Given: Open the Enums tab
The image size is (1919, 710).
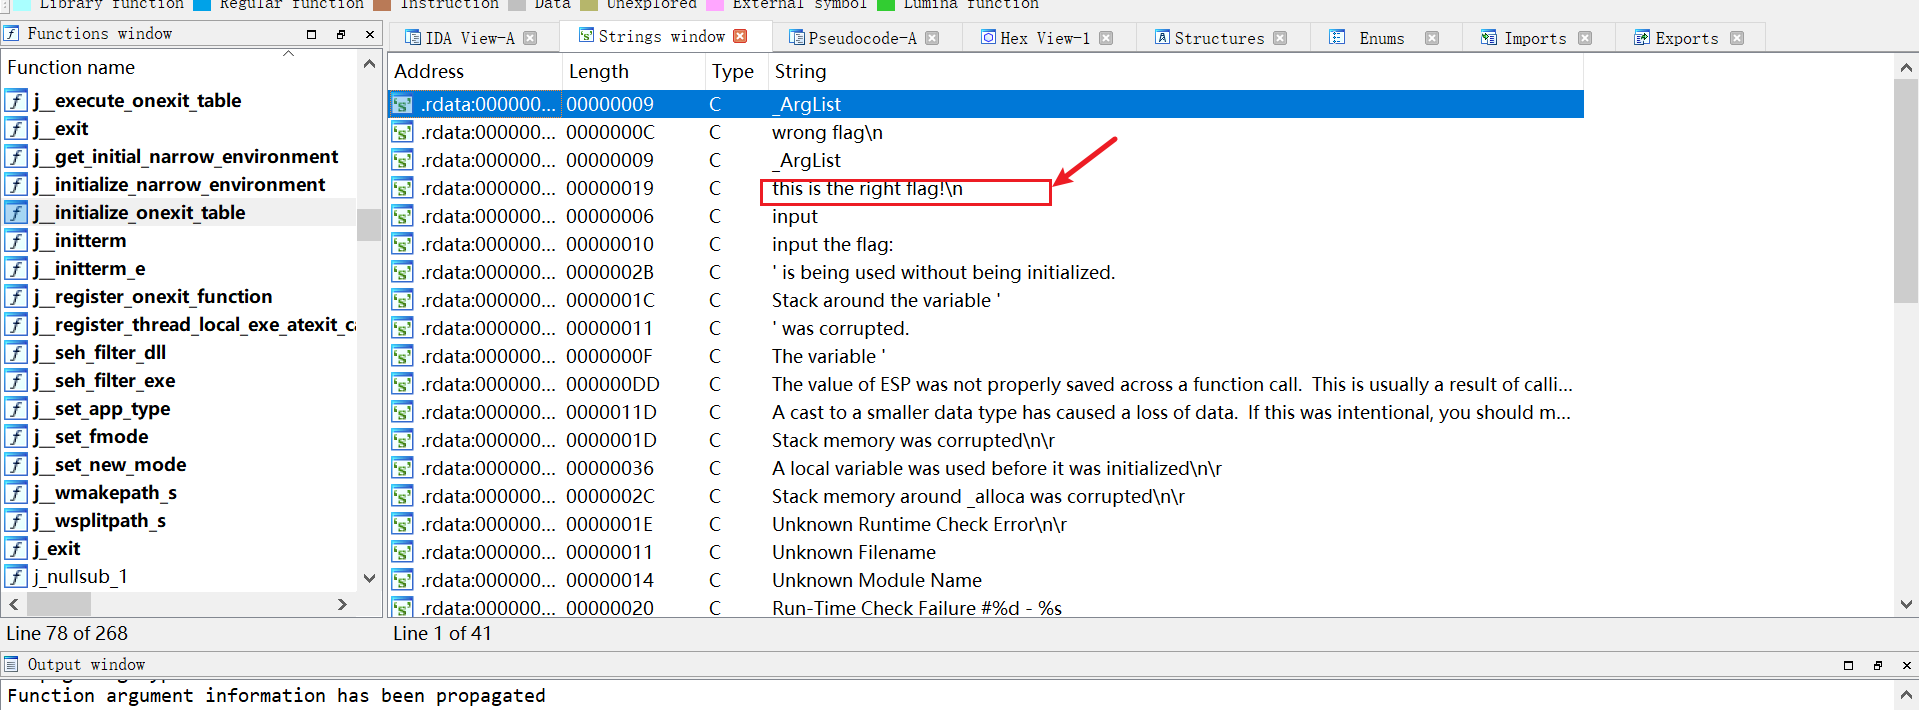Looking at the screenshot, I should point(1381,38).
